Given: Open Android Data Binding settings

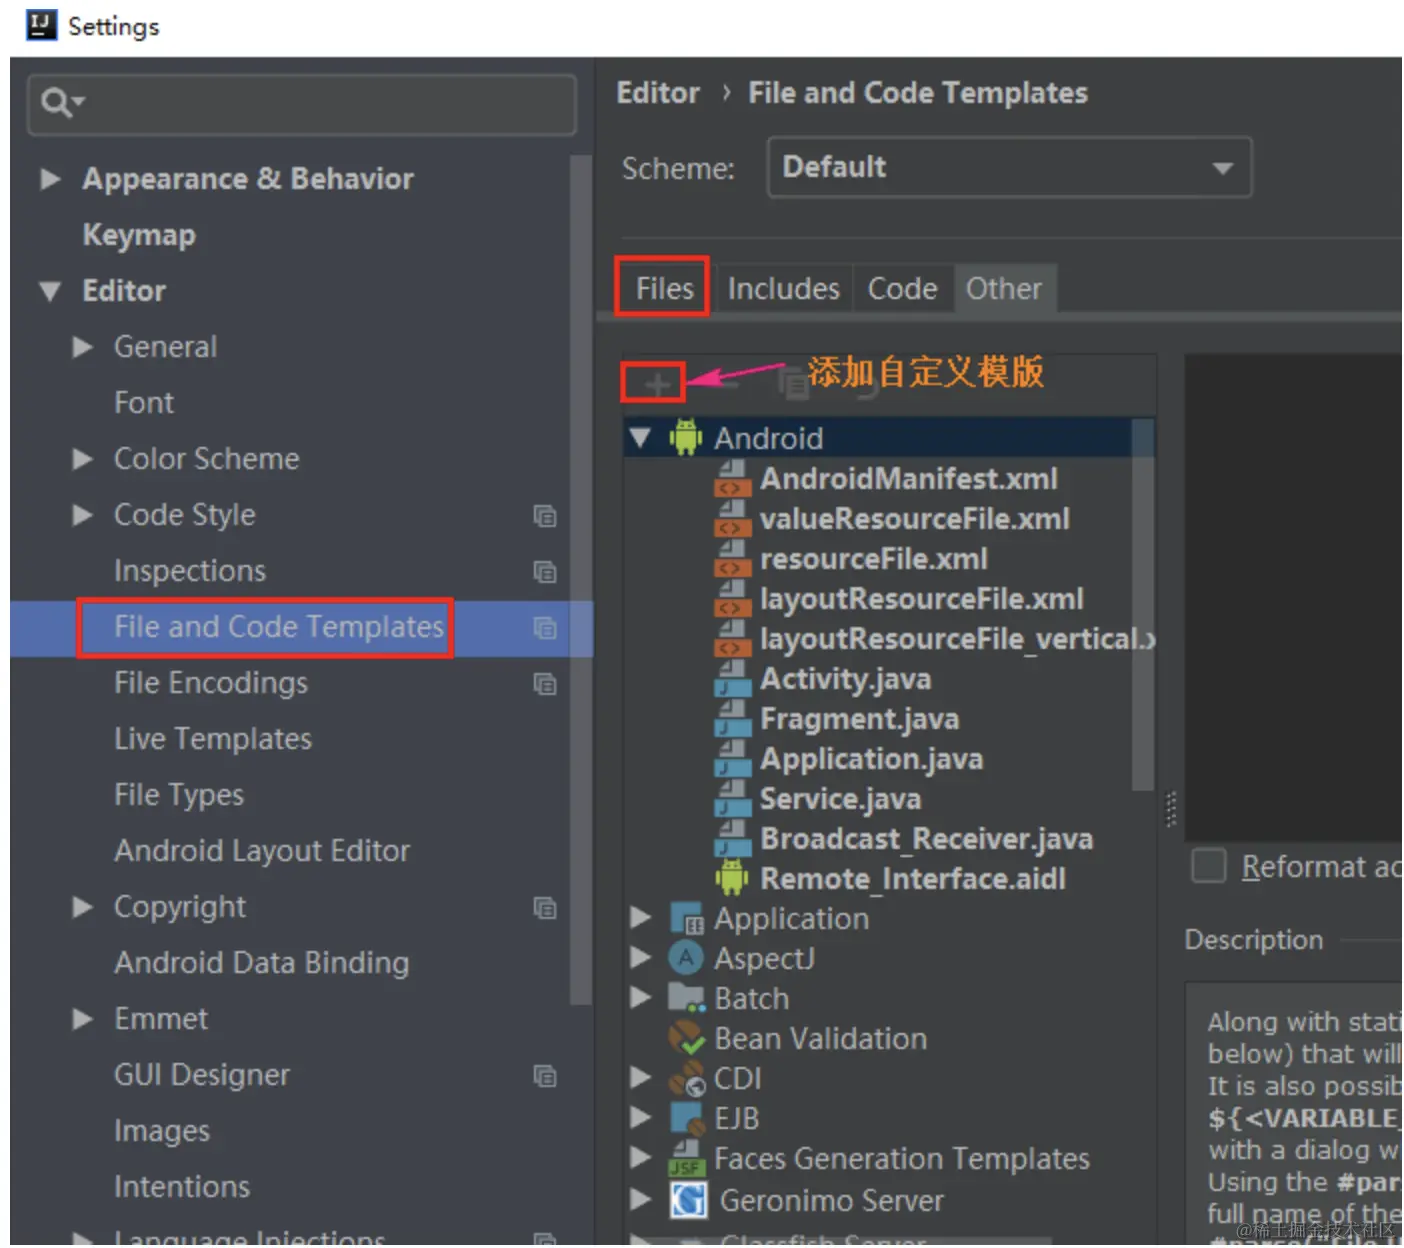Looking at the screenshot, I should 262,963.
